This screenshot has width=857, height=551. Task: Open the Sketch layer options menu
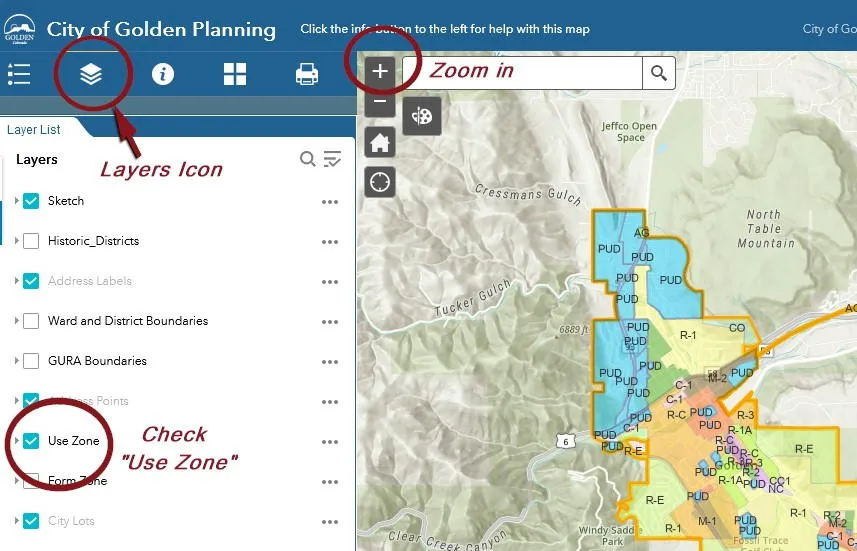[330, 202]
